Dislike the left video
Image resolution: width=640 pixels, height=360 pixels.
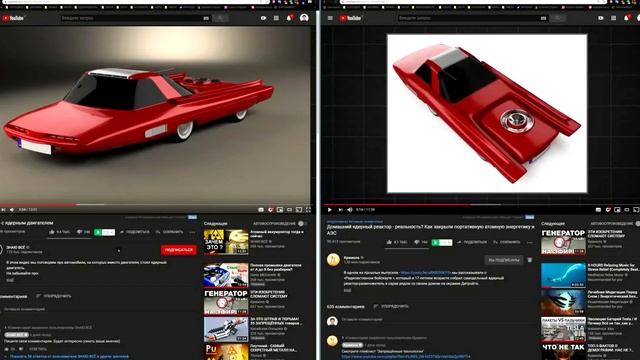(x=84, y=232)
